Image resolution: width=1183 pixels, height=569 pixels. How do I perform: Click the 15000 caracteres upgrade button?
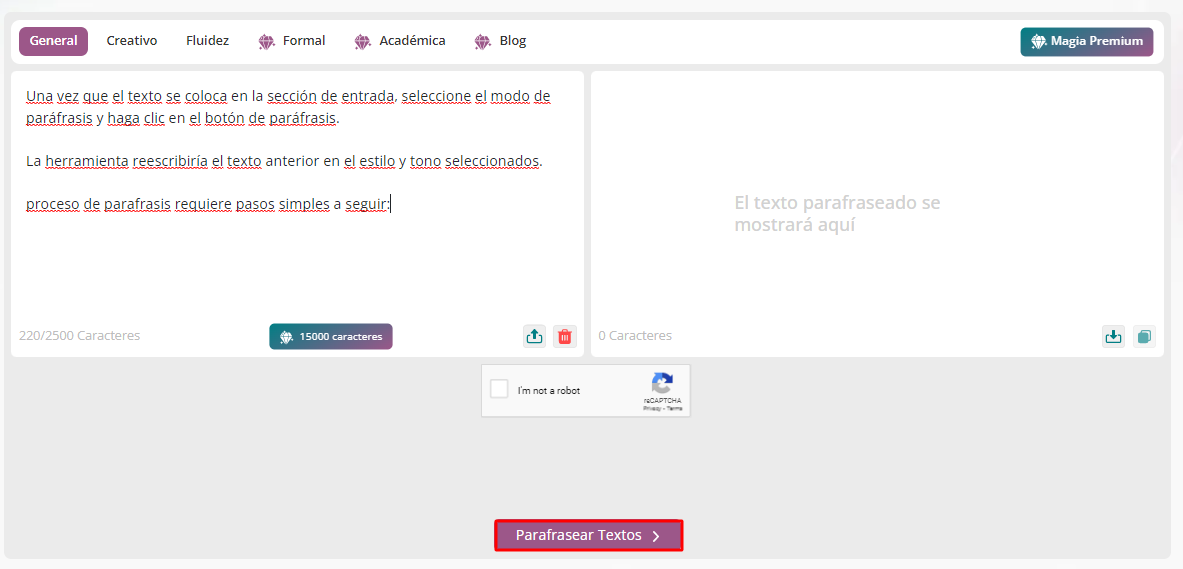330,337
